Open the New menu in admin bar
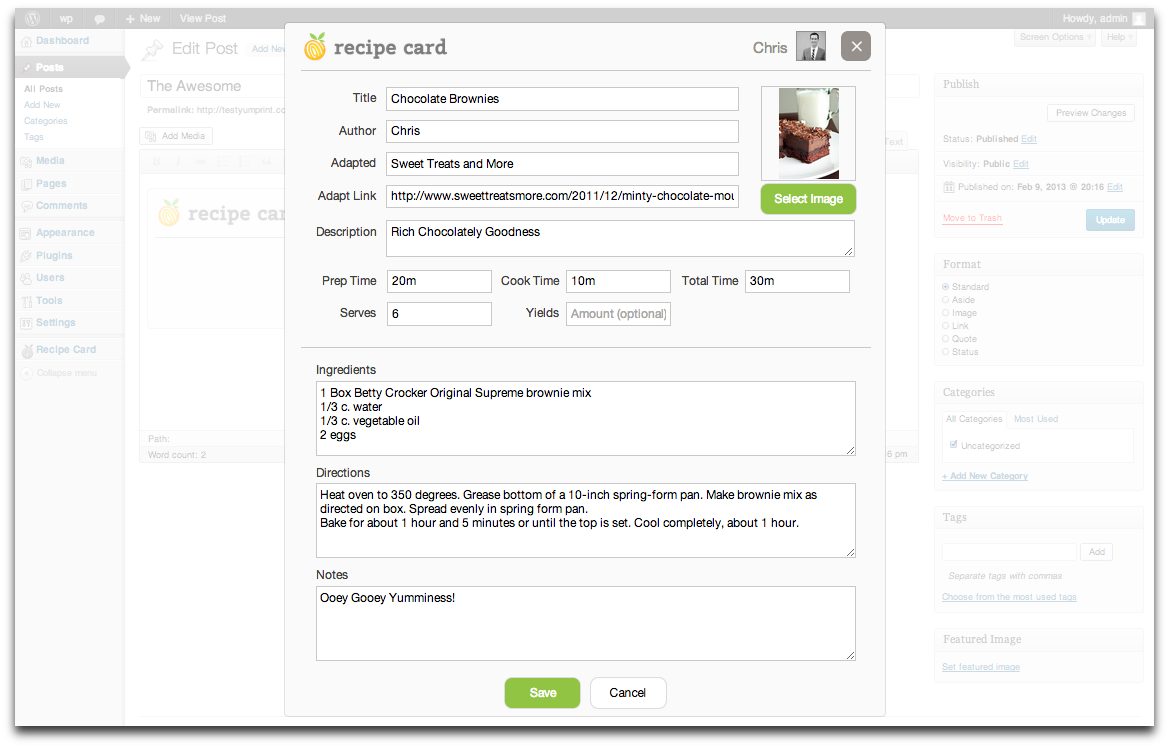This screenshot has height=748, width=1169. click(x=143, y=19)
